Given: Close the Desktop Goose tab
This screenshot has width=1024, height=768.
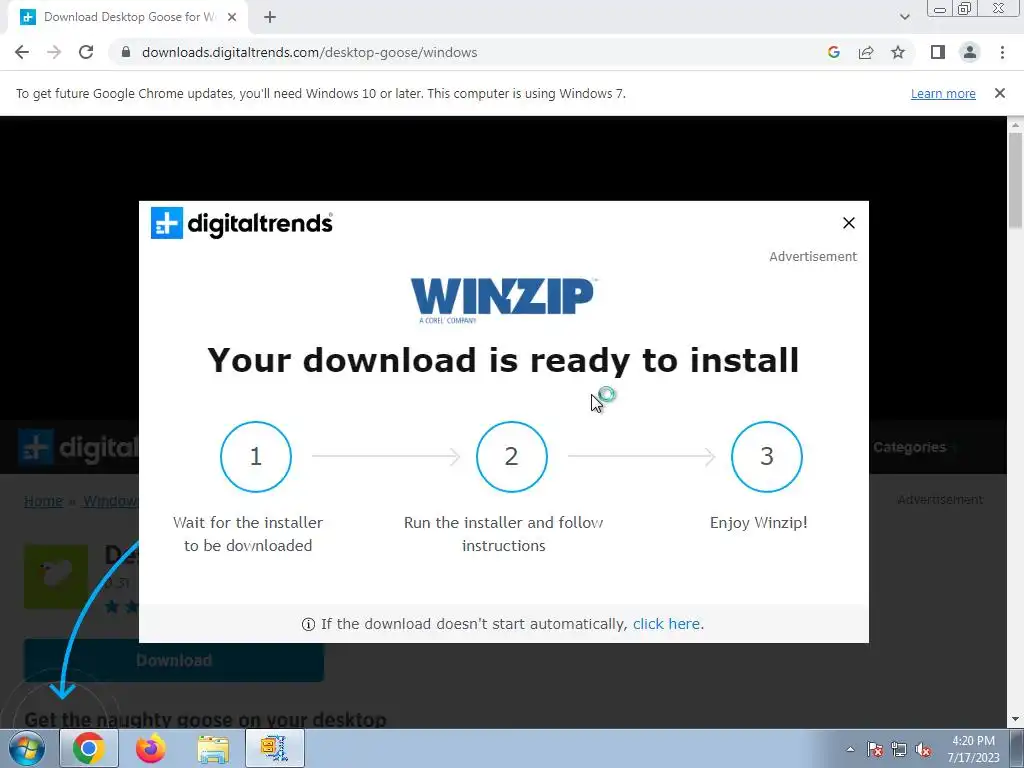Looking at the screenshot, I should pyautogui.click(x=232, y=18).
